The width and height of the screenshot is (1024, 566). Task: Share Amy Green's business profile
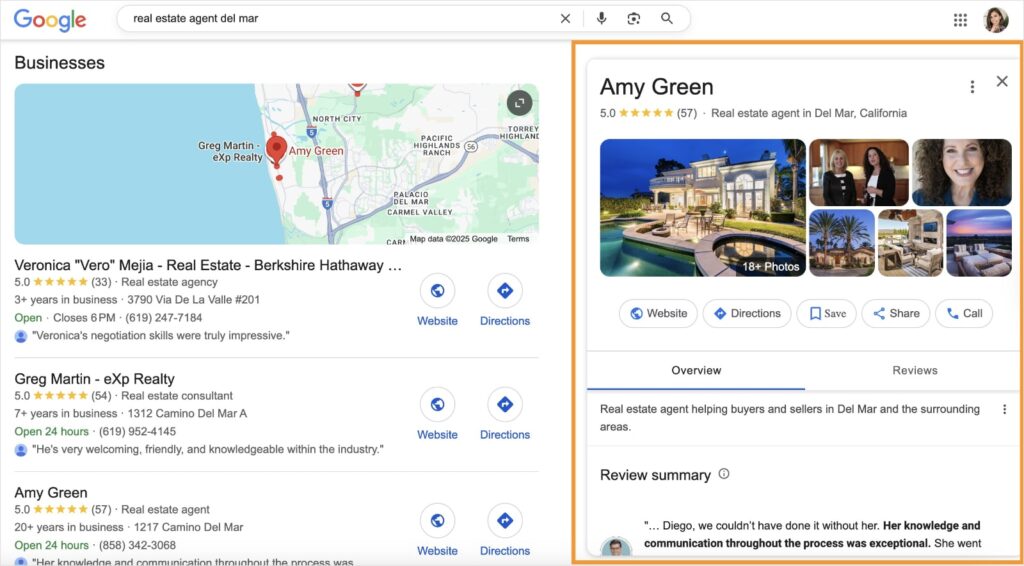click(x=895, y=313)
